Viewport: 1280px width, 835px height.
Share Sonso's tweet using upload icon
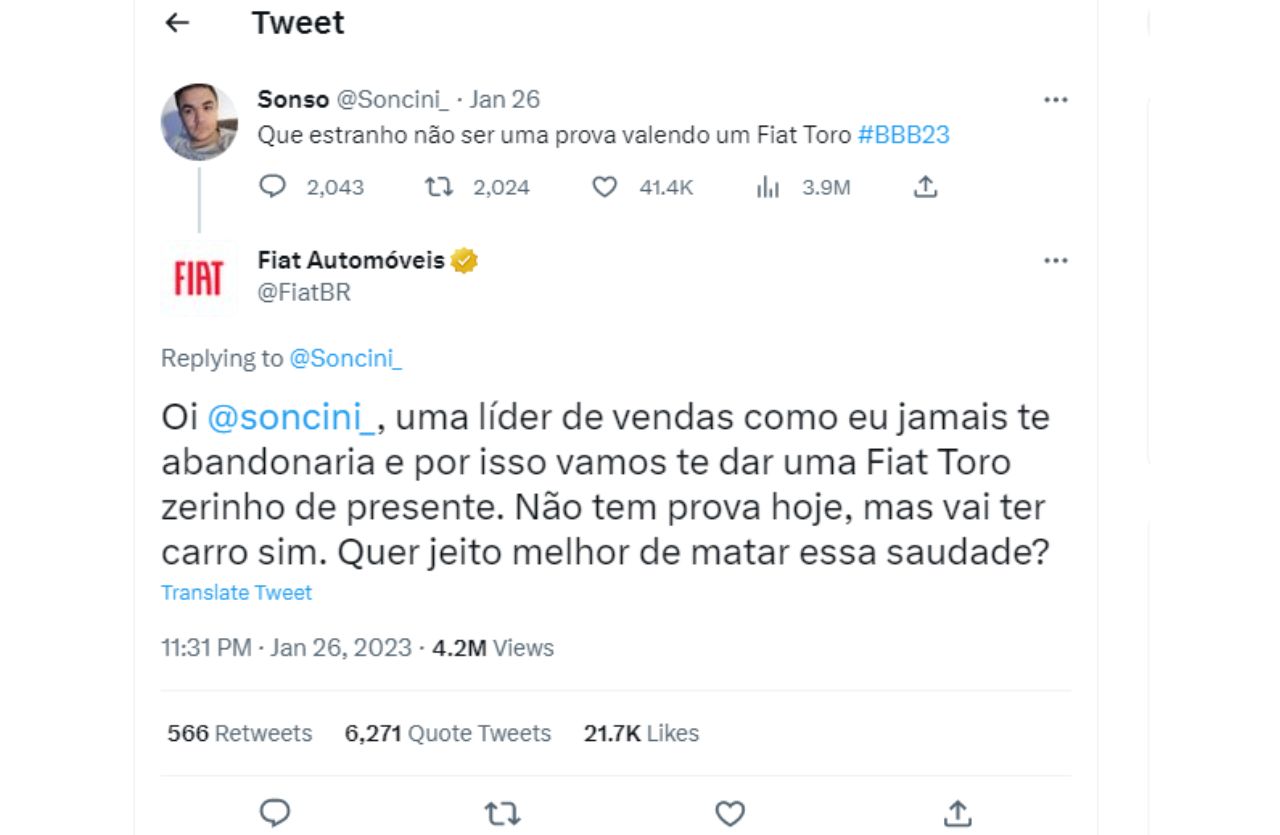click(926, 187)
